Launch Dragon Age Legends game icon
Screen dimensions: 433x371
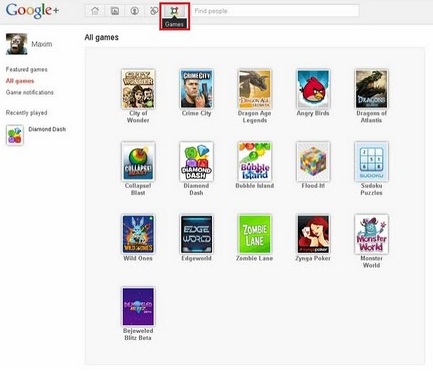click(255, 89)
